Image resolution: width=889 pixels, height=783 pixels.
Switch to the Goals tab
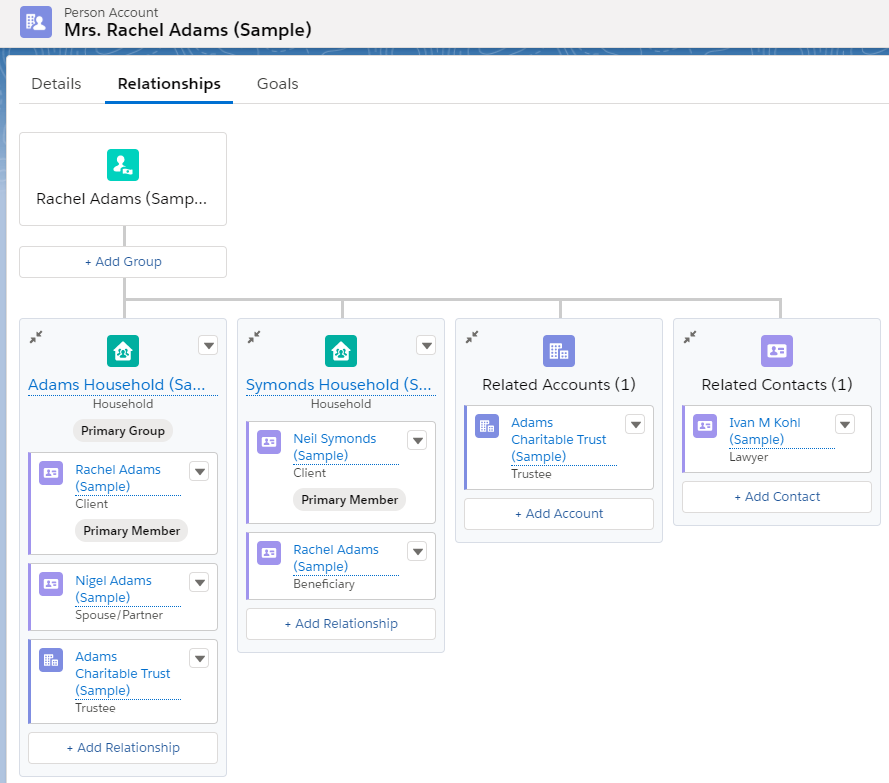(277, 84)
